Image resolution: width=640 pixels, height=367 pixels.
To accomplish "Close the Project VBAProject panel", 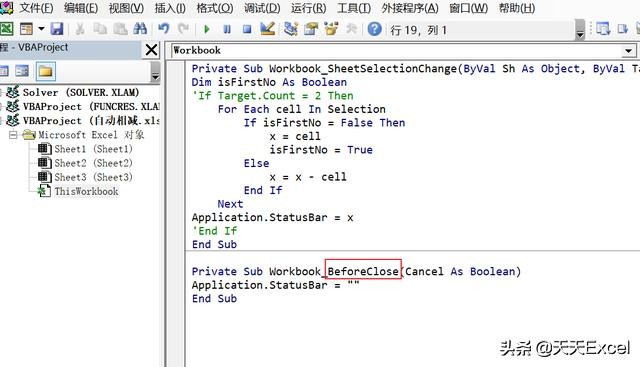I will point(151,50).
